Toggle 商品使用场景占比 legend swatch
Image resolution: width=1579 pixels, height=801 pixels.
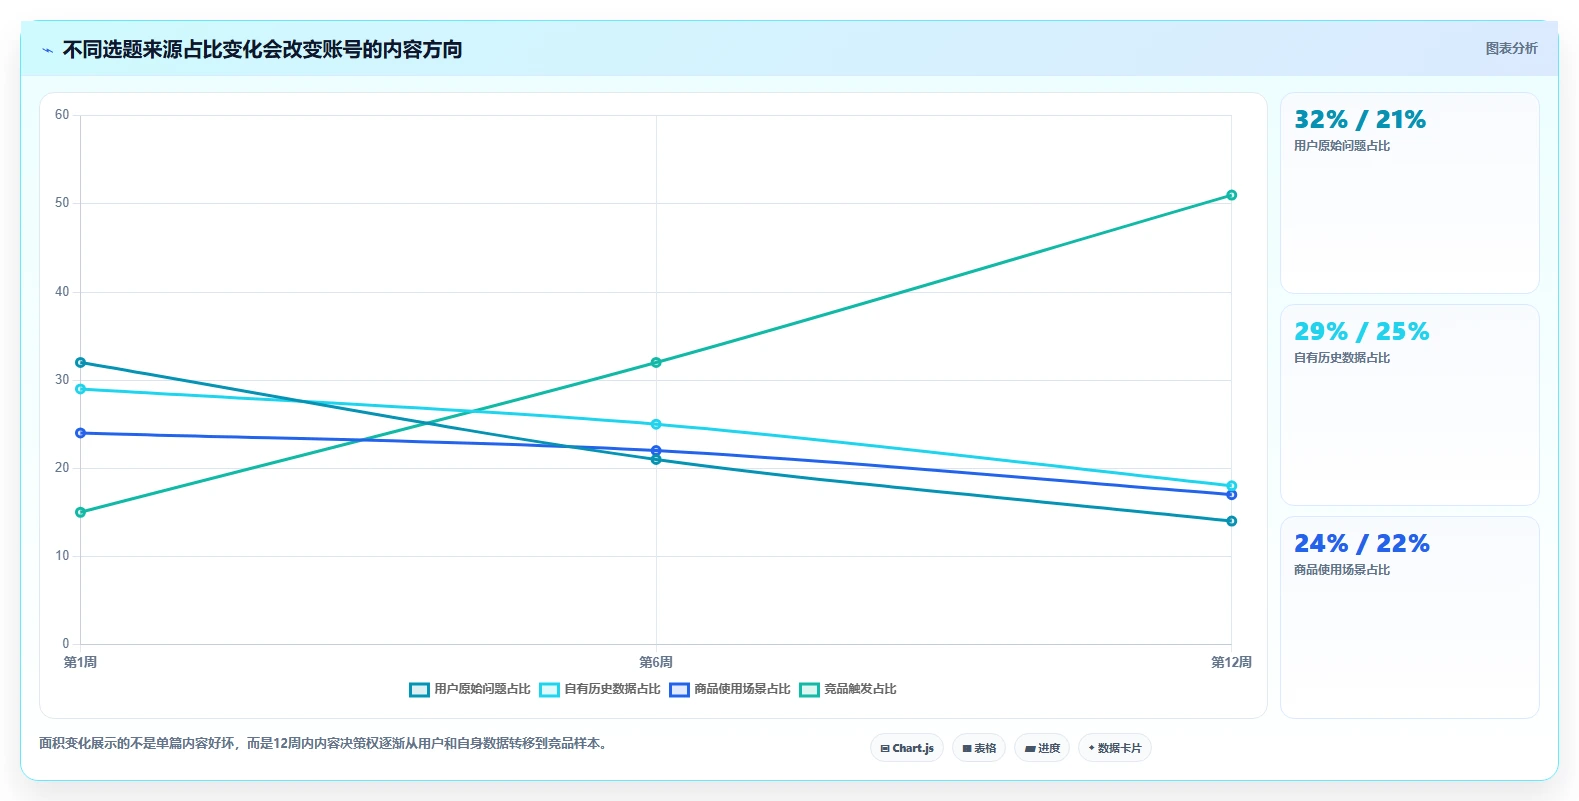point(679,689)
